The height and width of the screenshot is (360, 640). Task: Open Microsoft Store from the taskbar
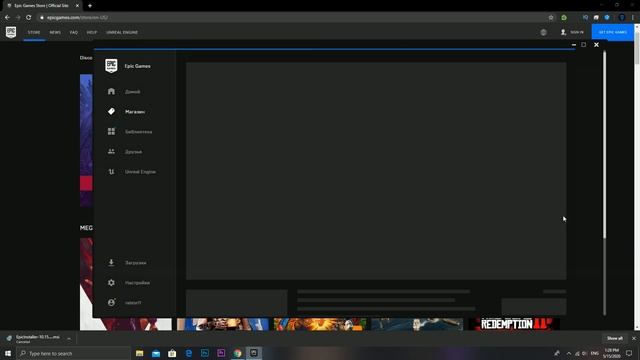click(x=172, y=353)
